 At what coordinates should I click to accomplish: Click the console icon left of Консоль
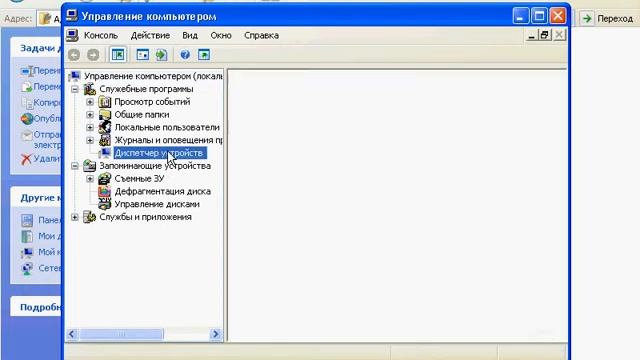pyautogui.click(x=72, y=36)
